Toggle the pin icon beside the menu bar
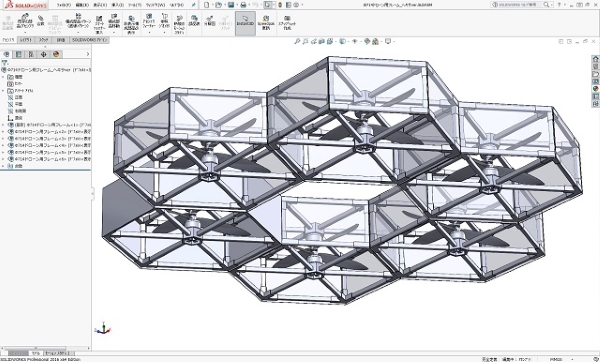 pyautogui.click(x=194, y=5)
